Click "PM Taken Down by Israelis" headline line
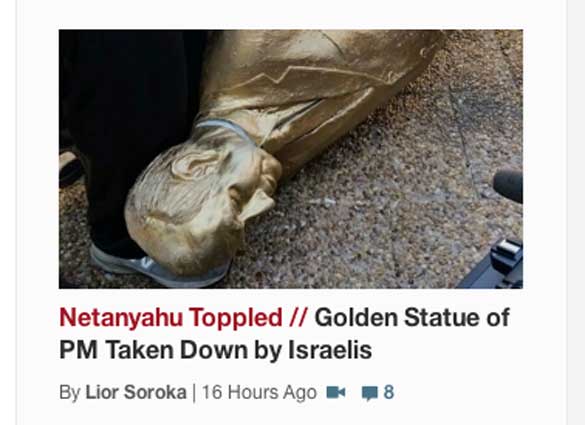The width and height of the screenshot is (585, 425). (x=216, y=350)
